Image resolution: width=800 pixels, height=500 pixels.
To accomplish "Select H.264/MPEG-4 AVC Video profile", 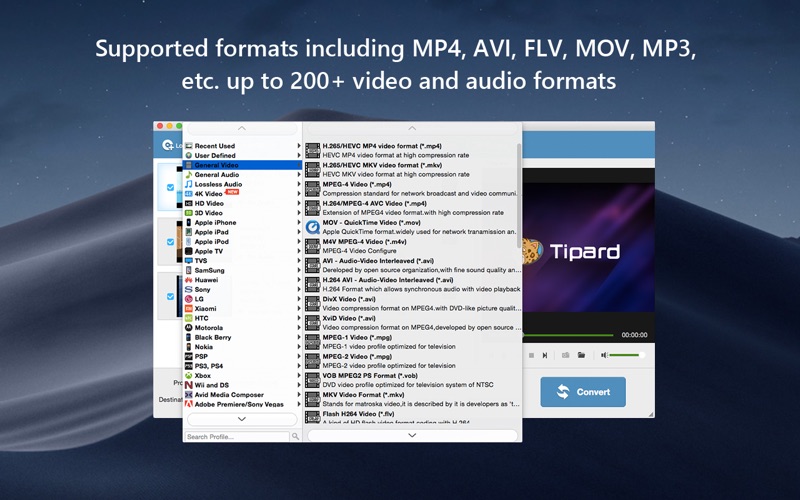I will [x=412, y=208].
